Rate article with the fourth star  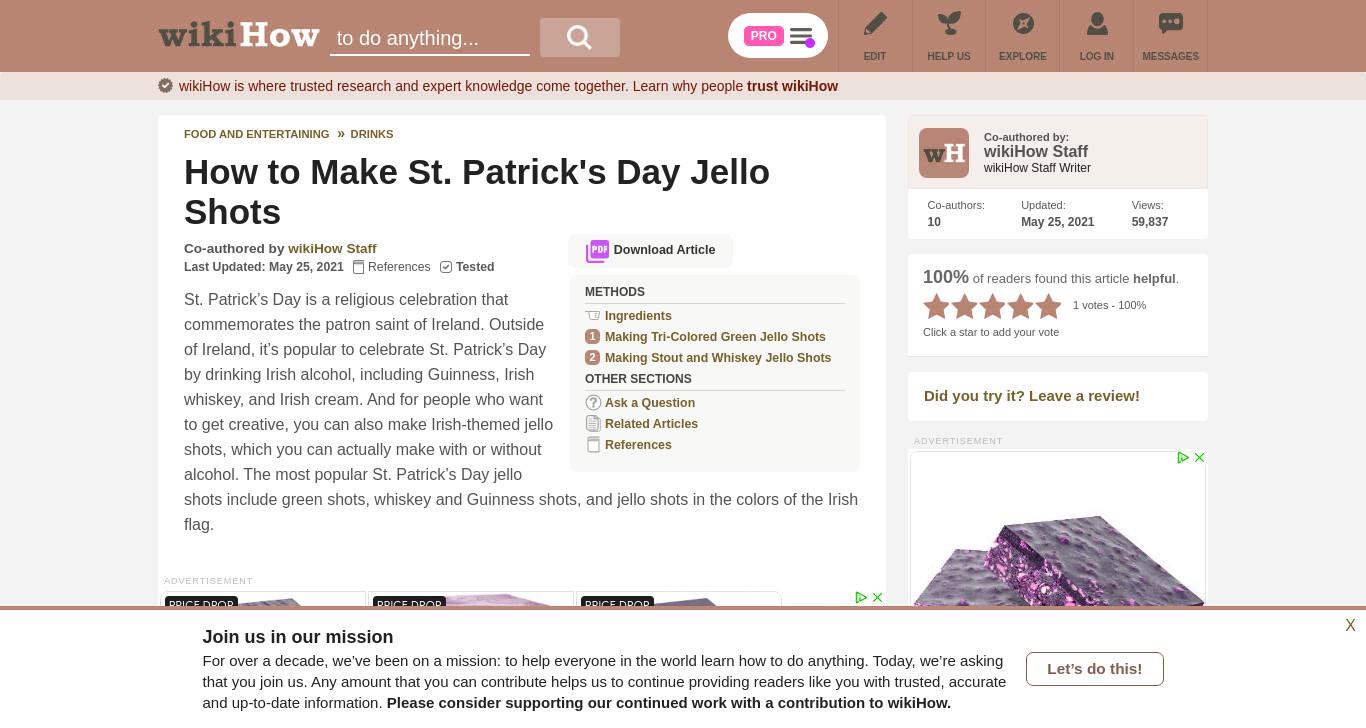pyautogui.click(x=1021, y=306)
